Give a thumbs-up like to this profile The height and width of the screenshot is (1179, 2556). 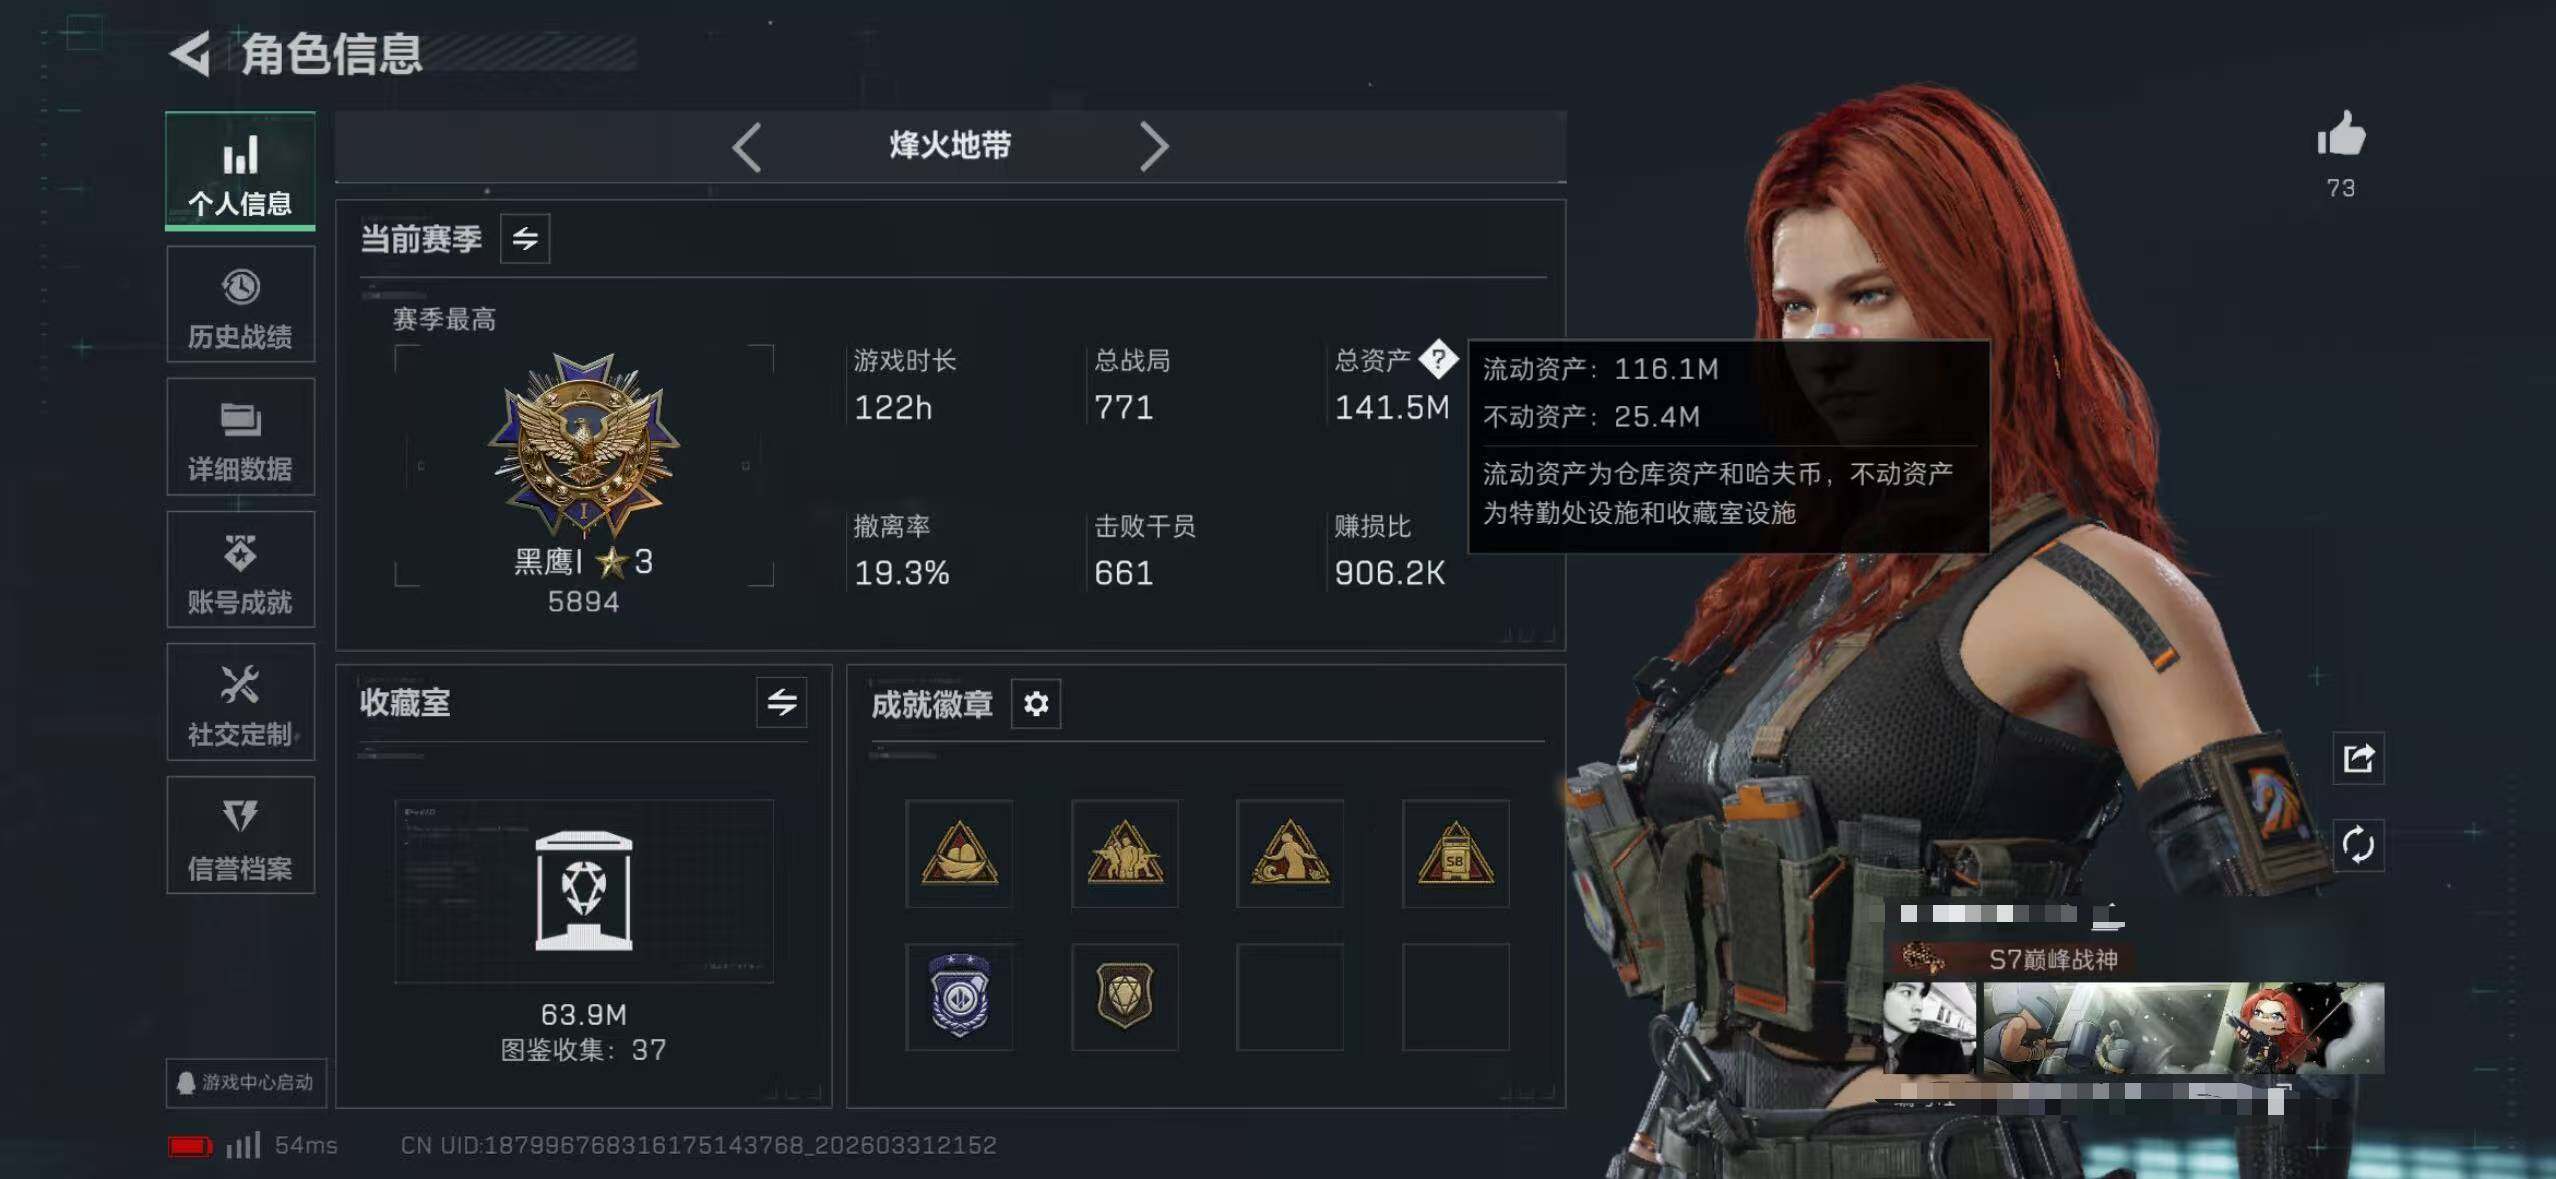pyautogui.click(x=2341, y=134)
